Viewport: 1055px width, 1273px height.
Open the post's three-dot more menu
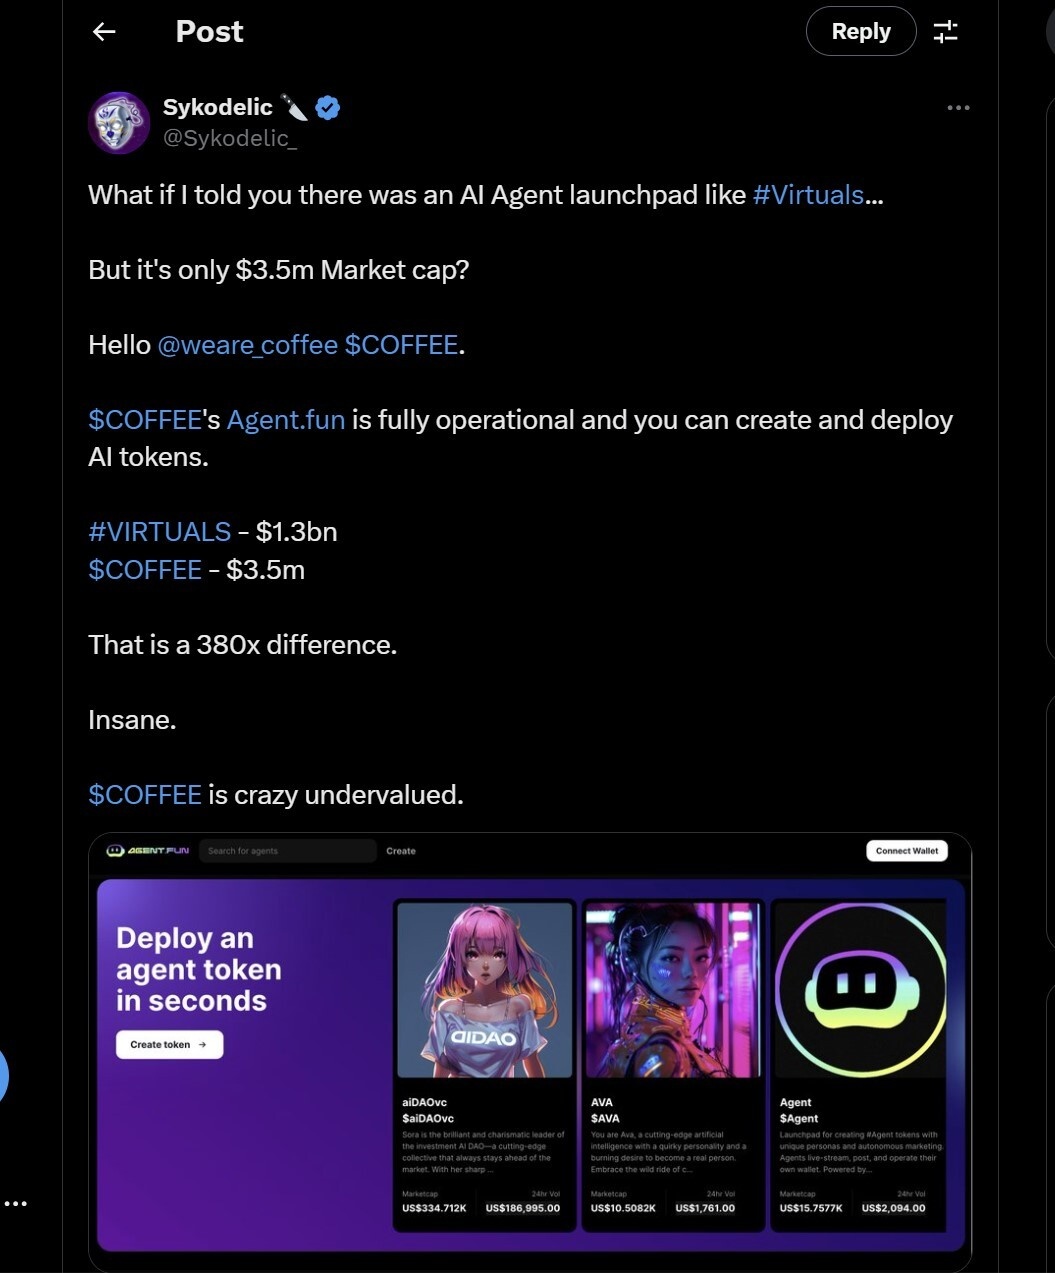[958, 107]
